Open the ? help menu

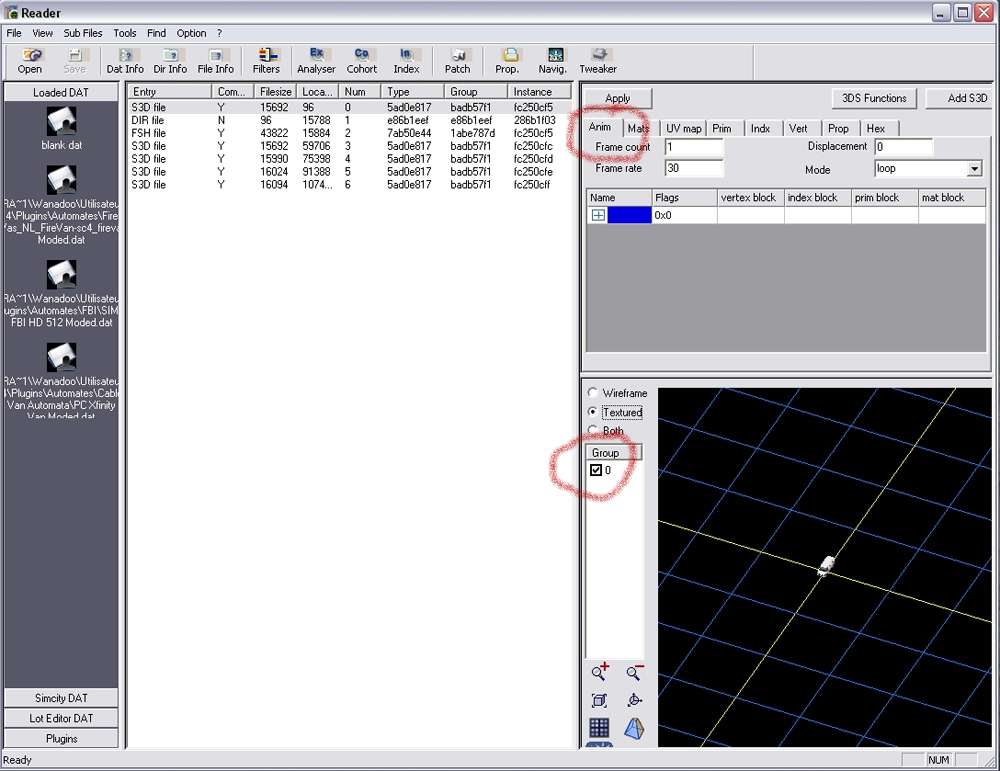tap(219, 33)
